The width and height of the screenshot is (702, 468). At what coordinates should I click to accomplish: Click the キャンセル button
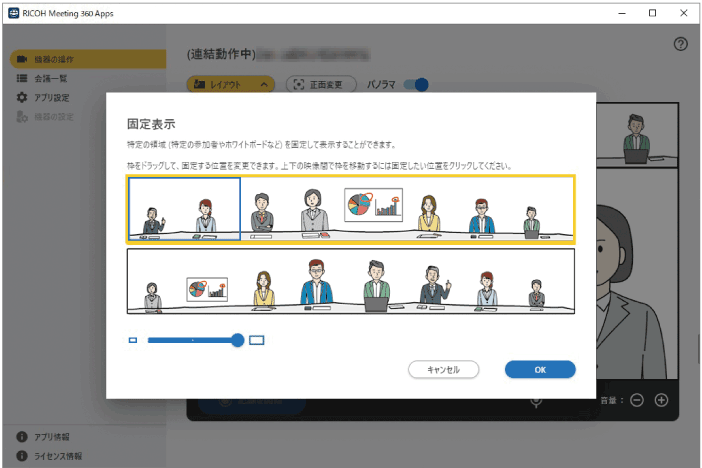pyautogui.click(x=443, y=369)
